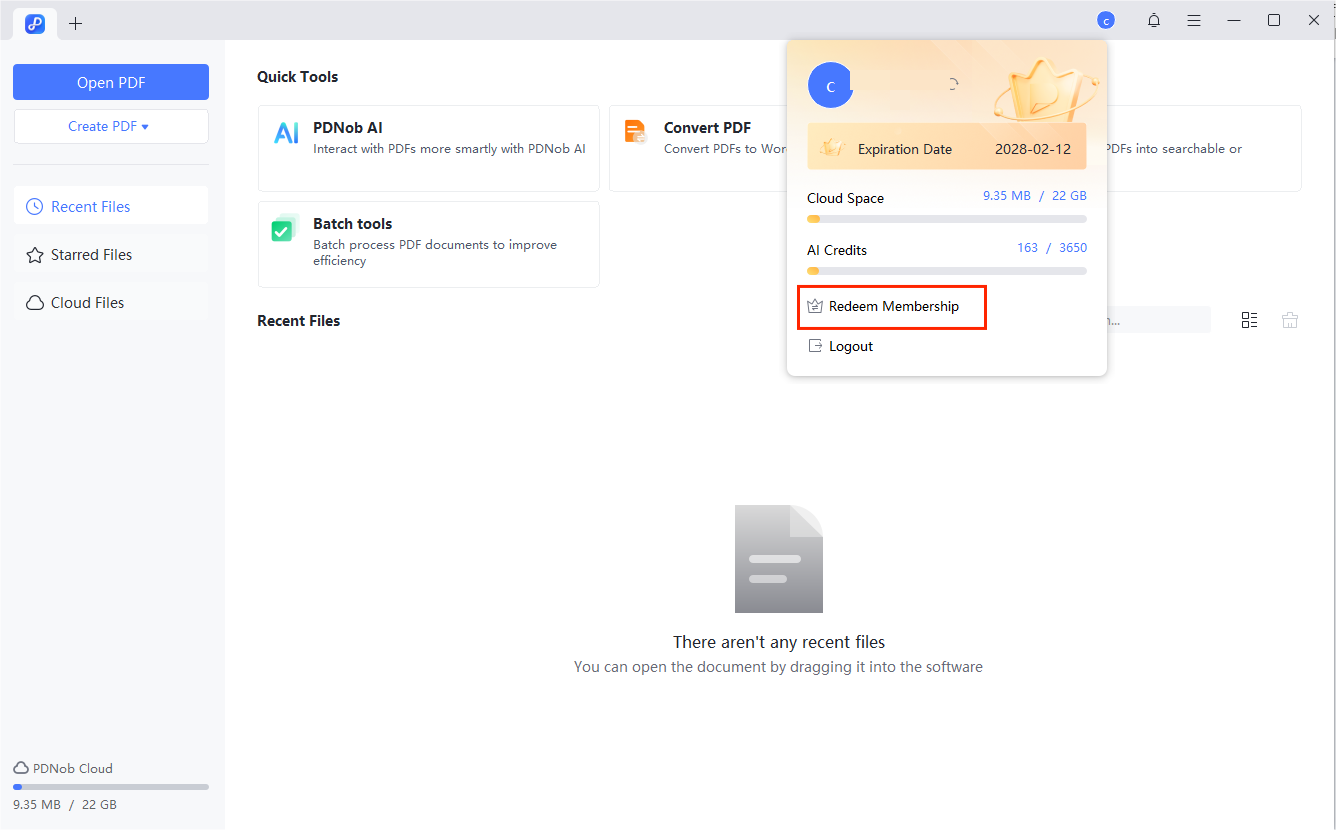
Task: Click the PDNob home tab icon
Action: [35, 22]
